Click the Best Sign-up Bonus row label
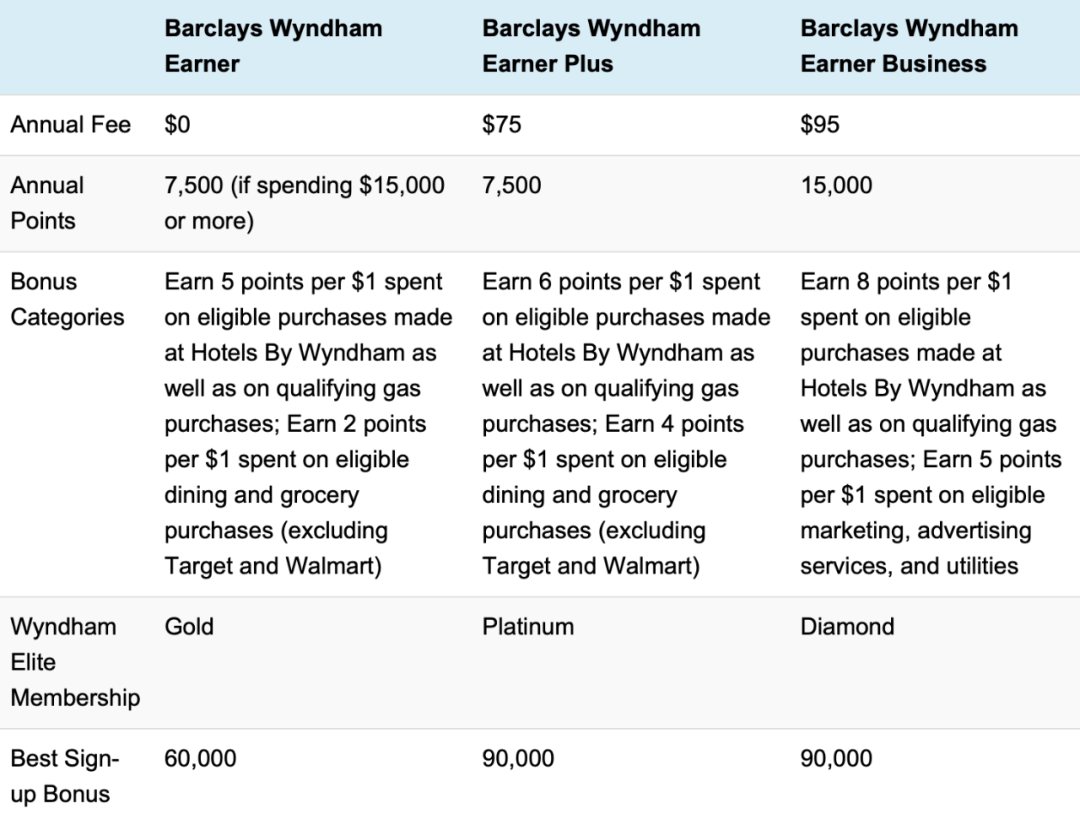 [x=65, y=776]
